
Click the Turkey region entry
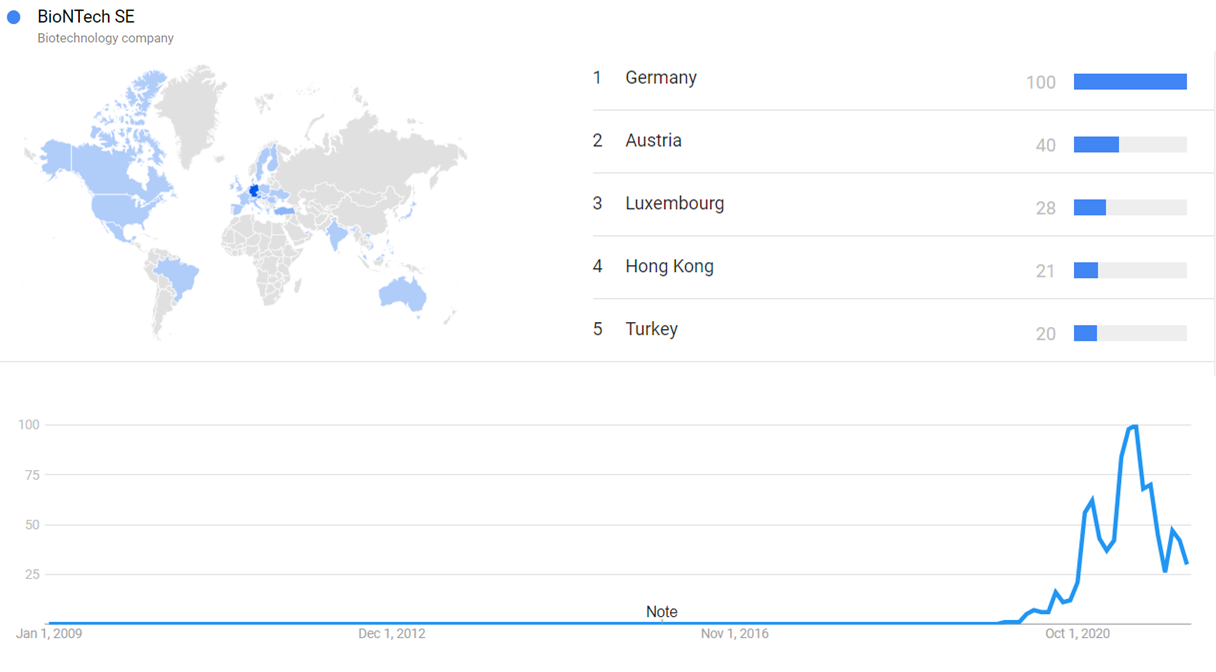point(651,330)
